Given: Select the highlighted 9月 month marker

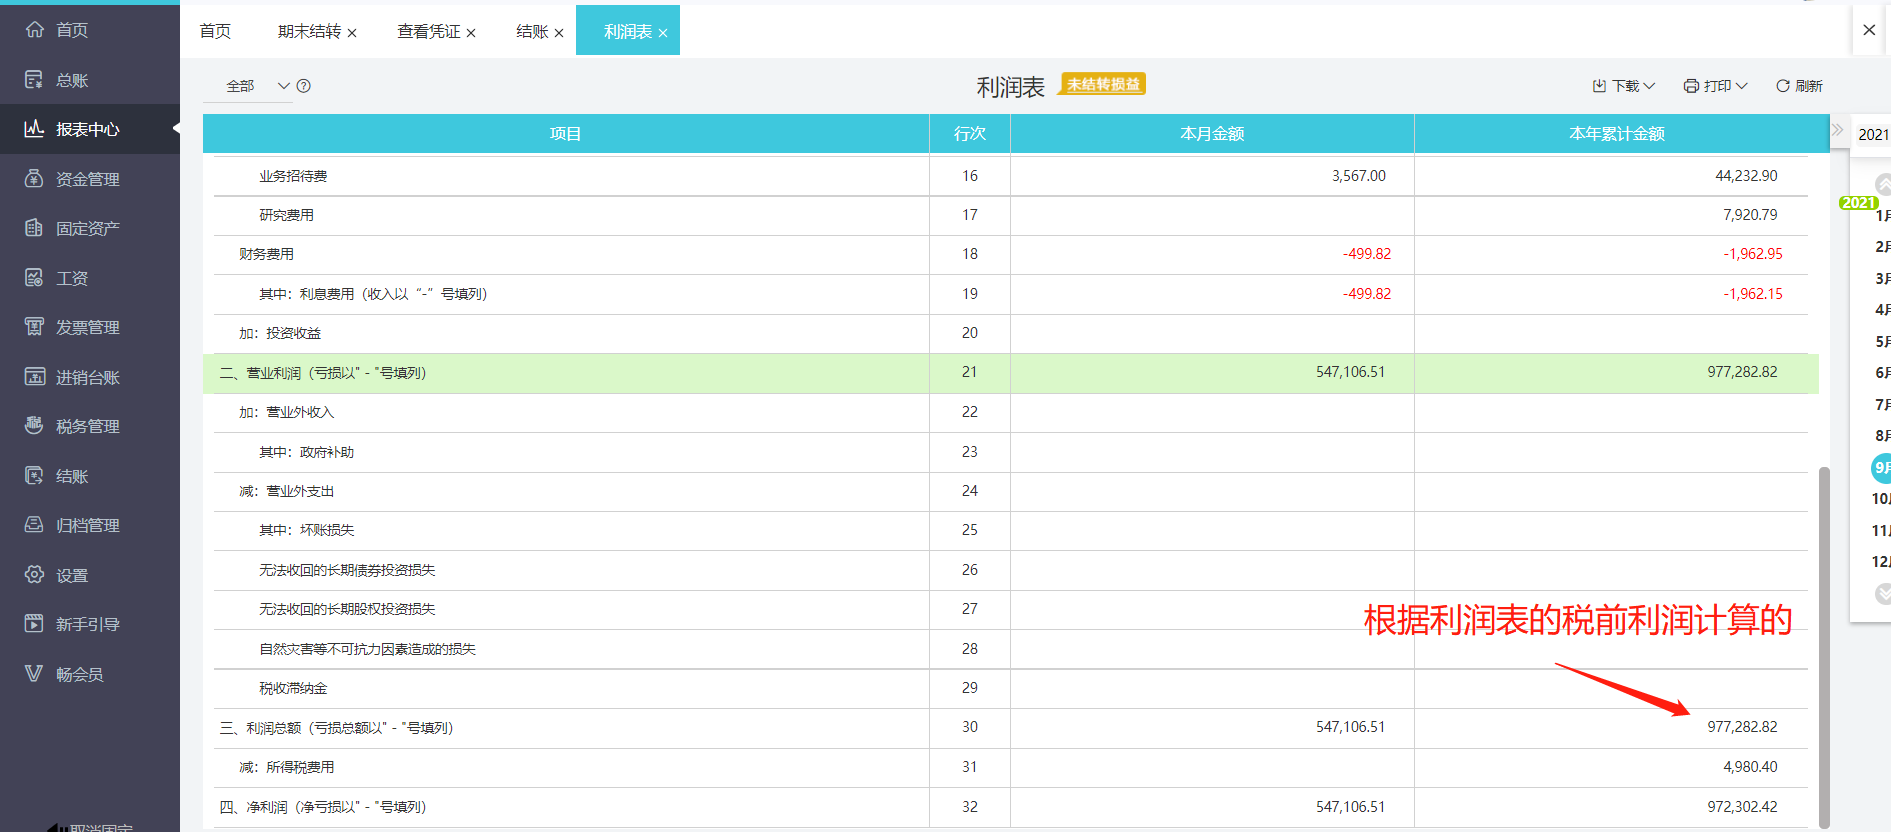Looking at the screenshot, I should (1881, 467).
